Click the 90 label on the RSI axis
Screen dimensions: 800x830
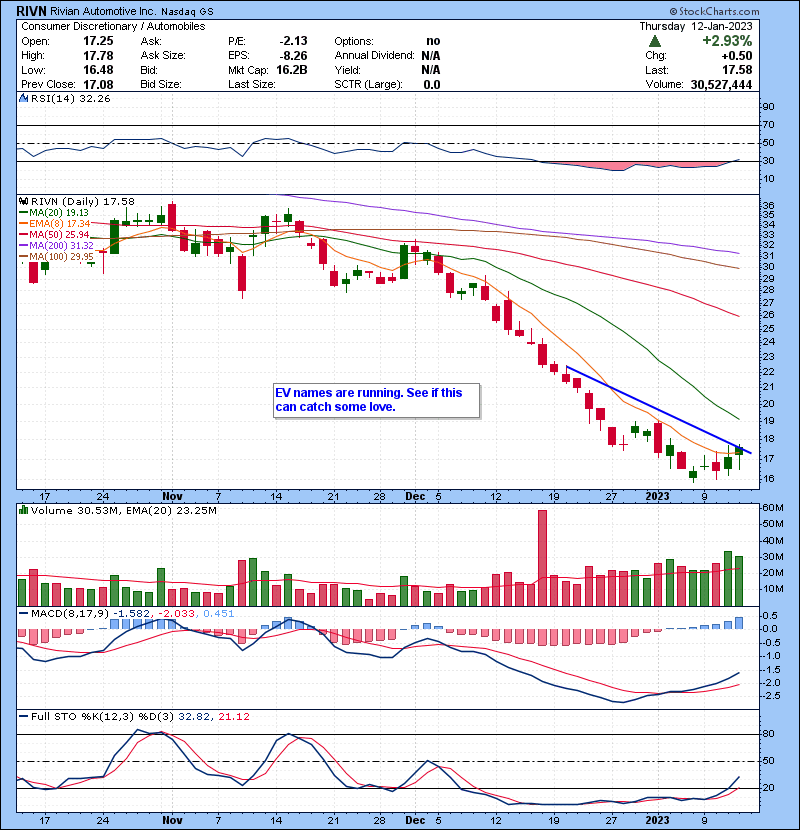click(768, 107)
